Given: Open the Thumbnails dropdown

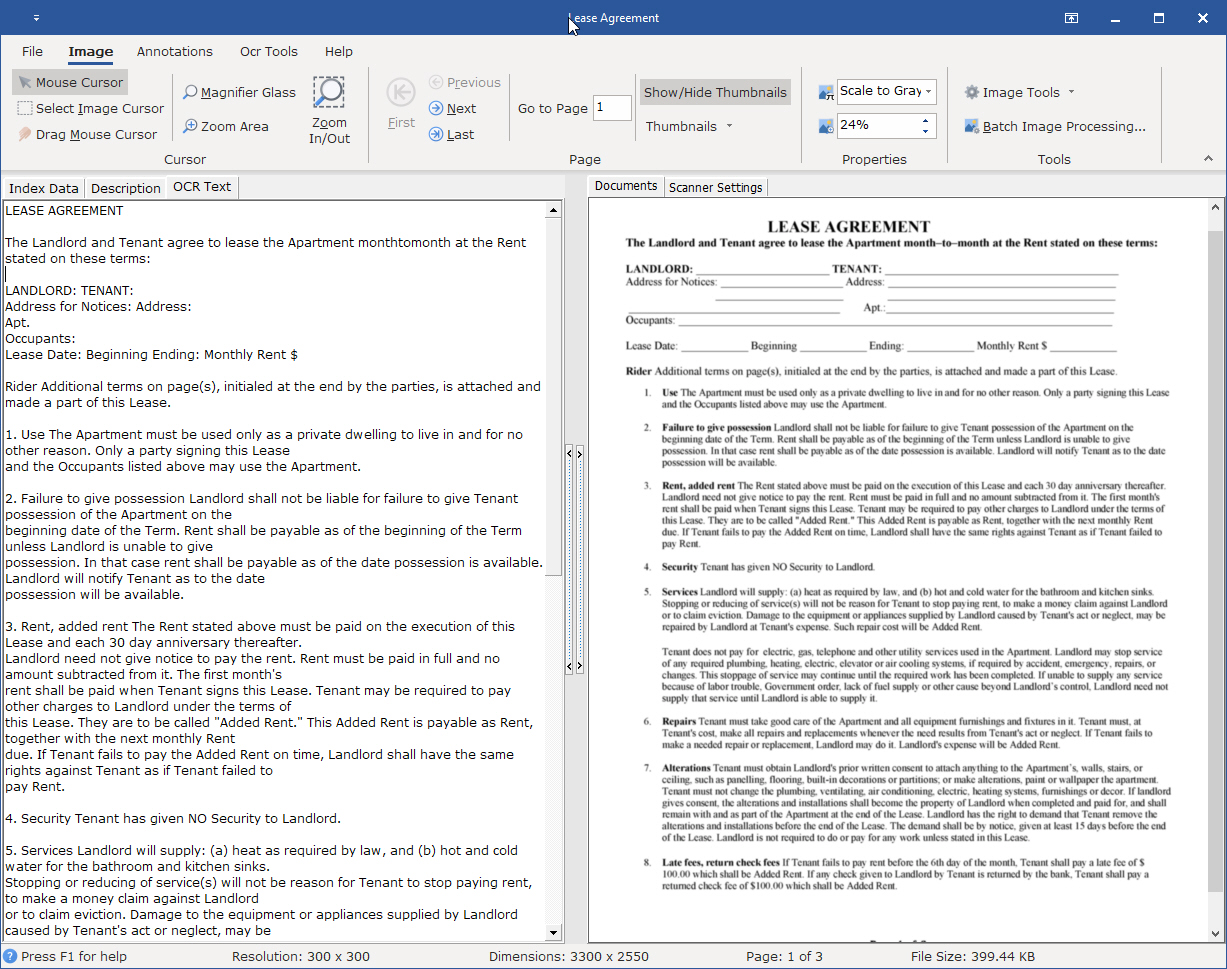Looking at the screenshot, I should pos(691,126).
